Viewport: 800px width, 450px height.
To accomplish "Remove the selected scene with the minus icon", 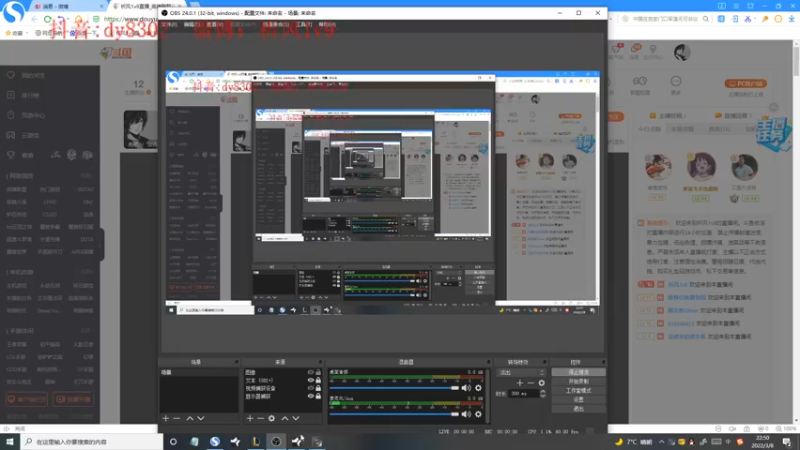I will (177, 418).
